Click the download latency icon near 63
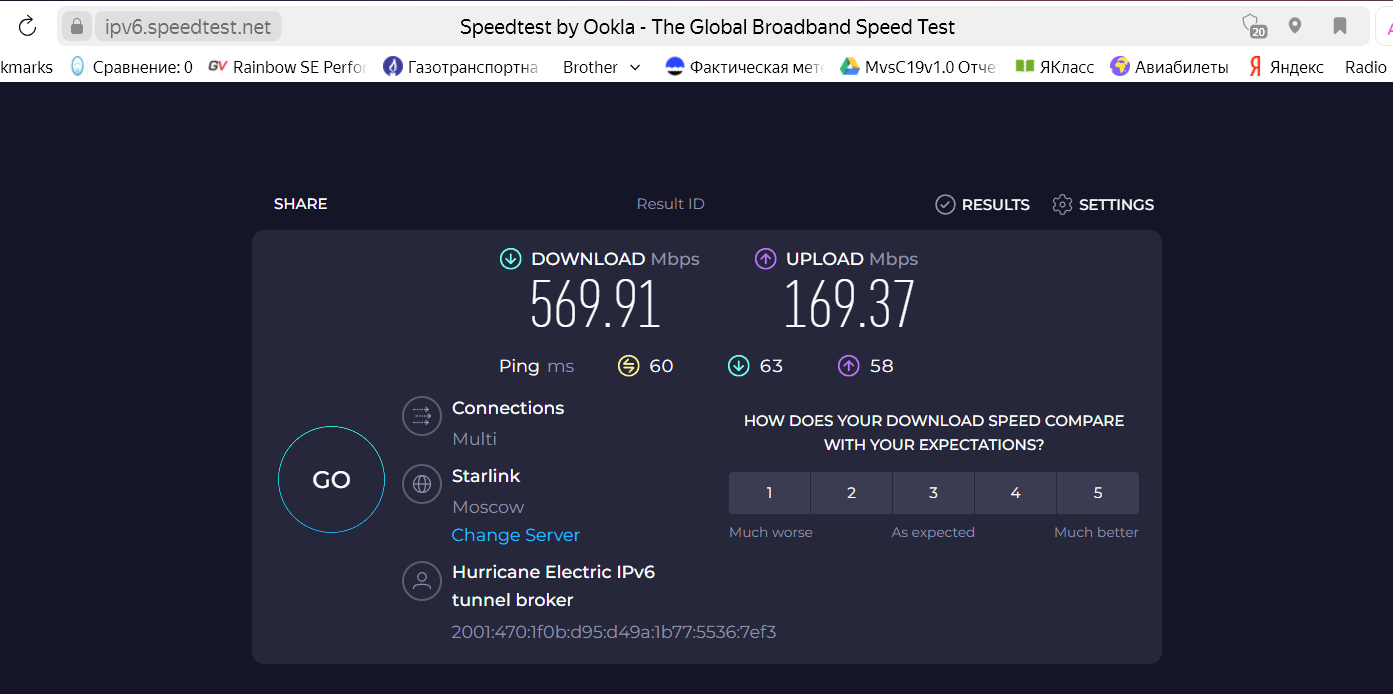Viewport: 1393px width, 694px height. point(738,366)
